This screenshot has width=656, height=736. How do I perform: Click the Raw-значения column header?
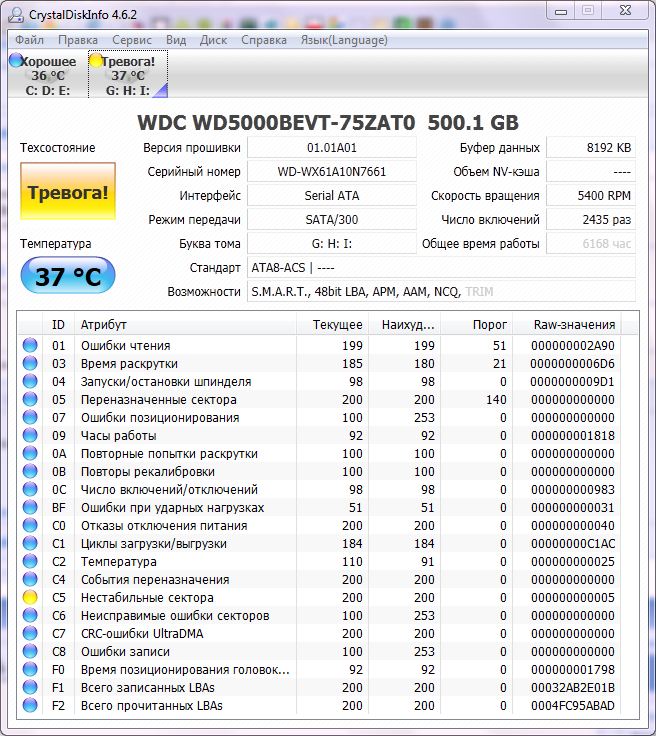click(567, 324)
